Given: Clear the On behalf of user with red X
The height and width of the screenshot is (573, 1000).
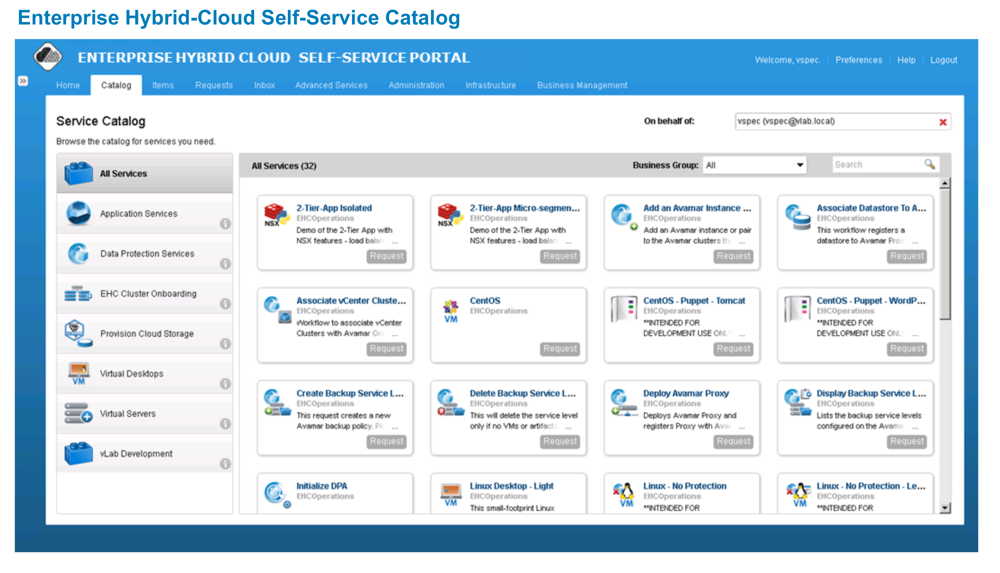Looking at the screenshot, I should 943,122.
